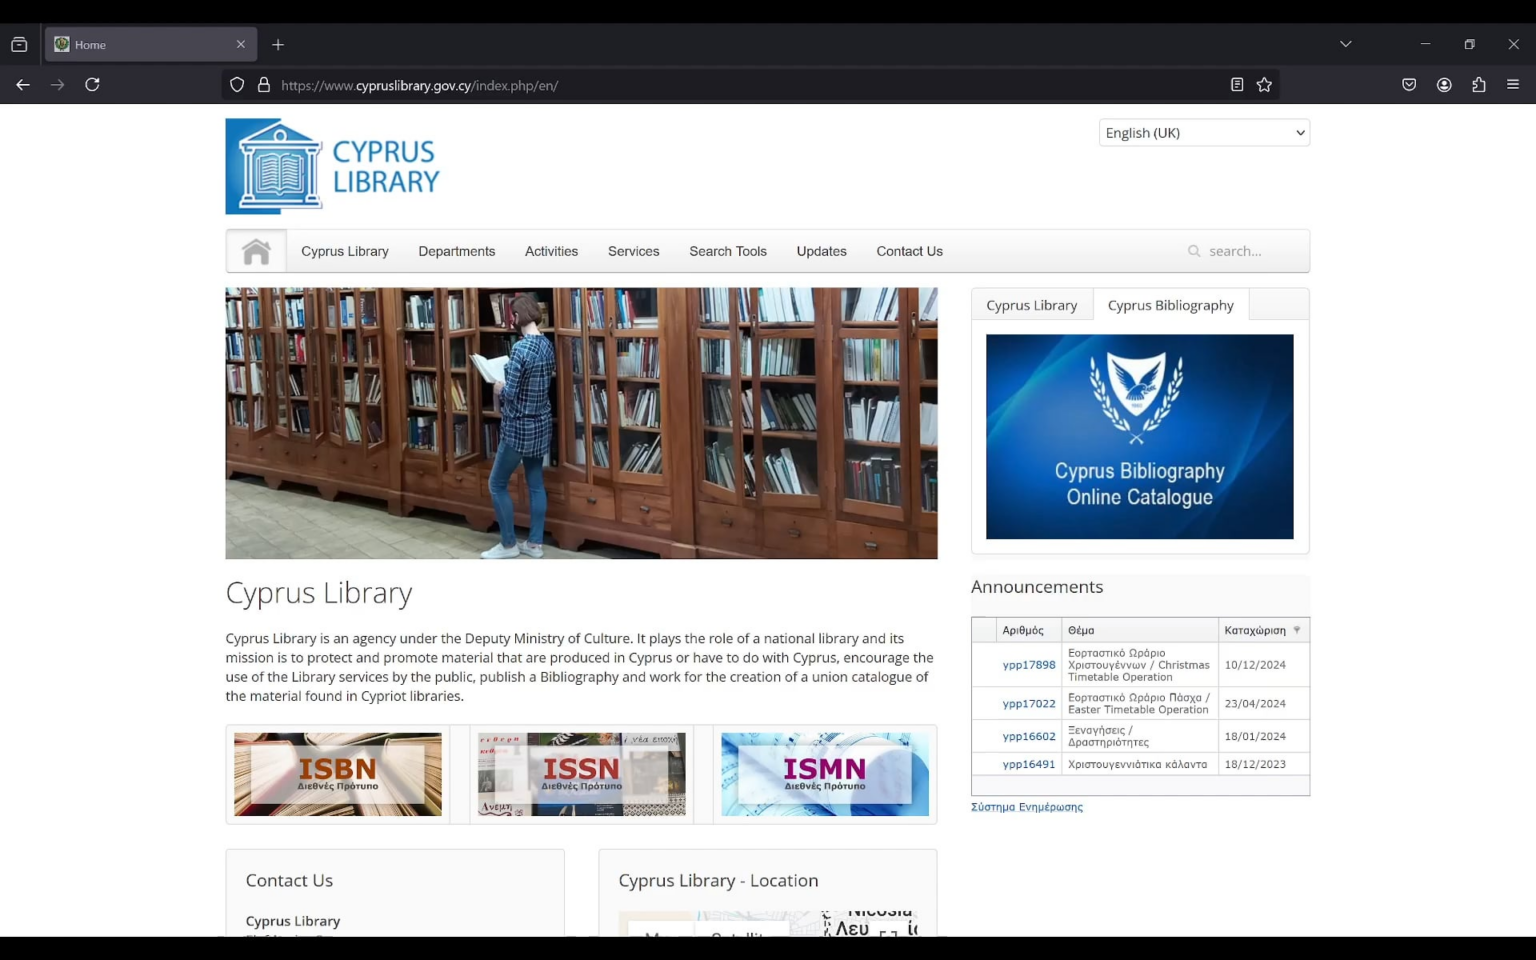Open the Contact Us menu item
1536x960 pixels.
[910, 251]
